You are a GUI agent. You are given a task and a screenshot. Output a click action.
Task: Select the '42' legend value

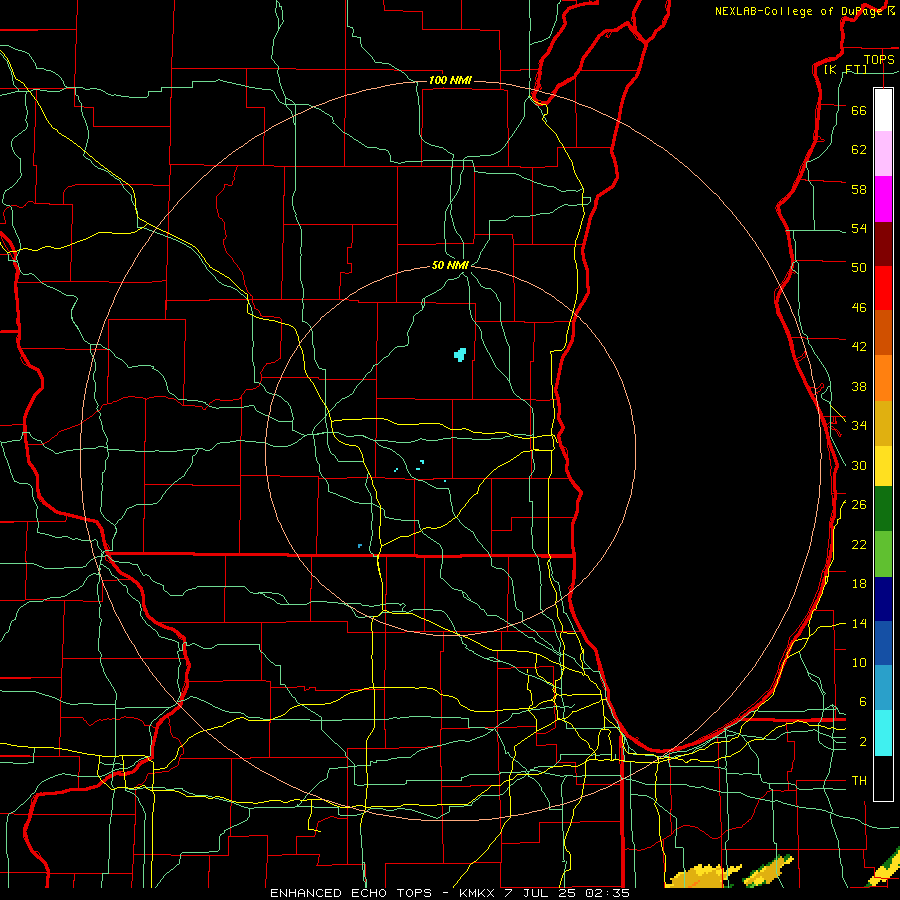pyautogui.click(x=859, y=346)
